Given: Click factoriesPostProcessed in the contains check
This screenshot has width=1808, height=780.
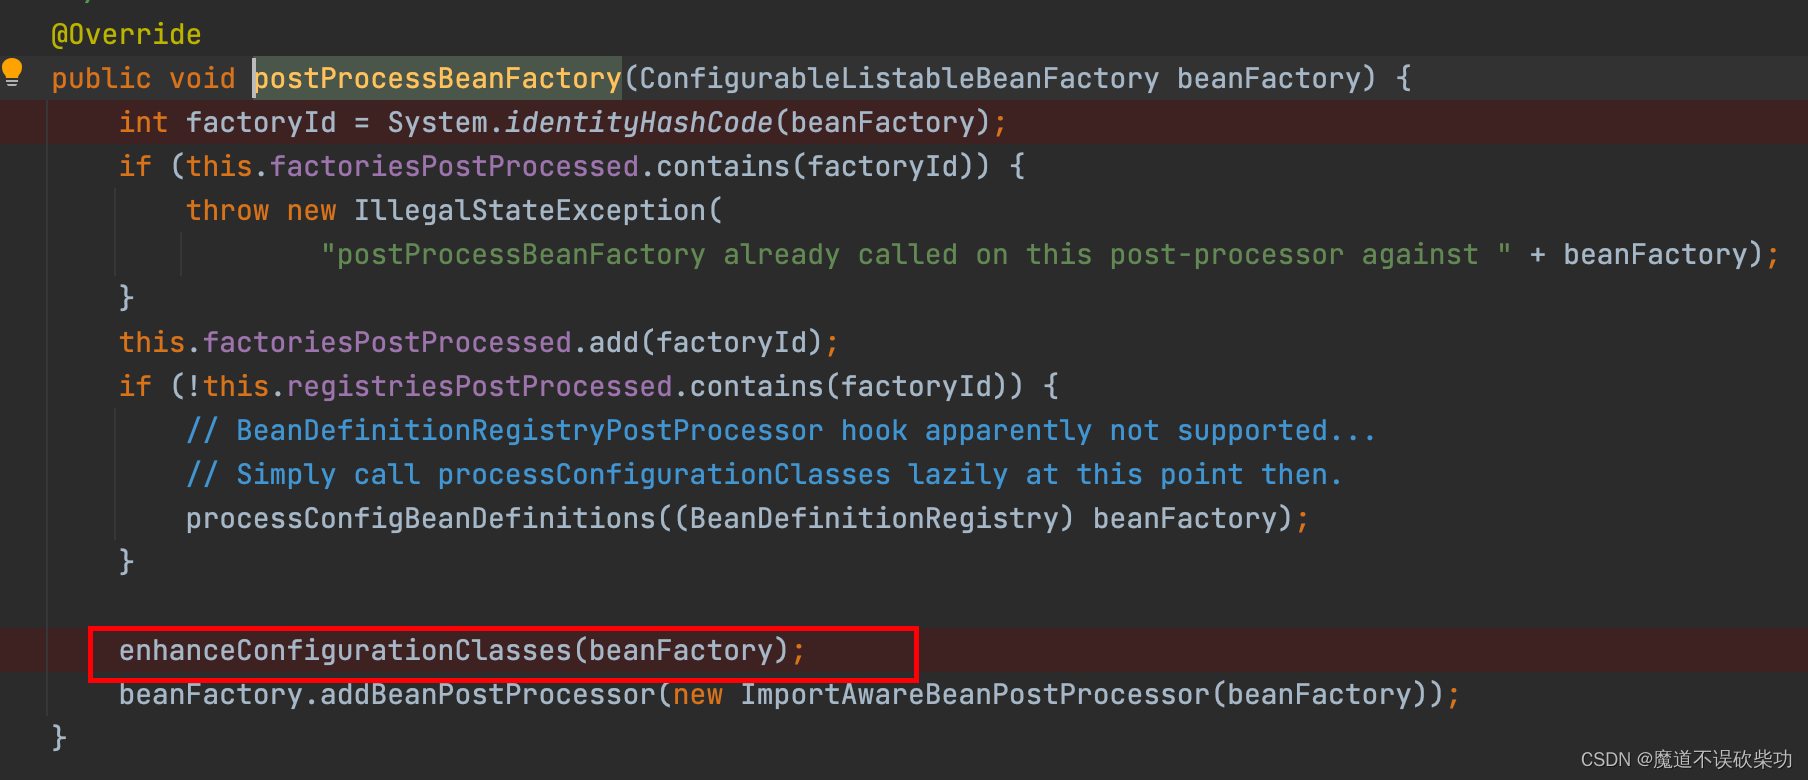Looking at the screenshot, I should [x=454, y=167].
